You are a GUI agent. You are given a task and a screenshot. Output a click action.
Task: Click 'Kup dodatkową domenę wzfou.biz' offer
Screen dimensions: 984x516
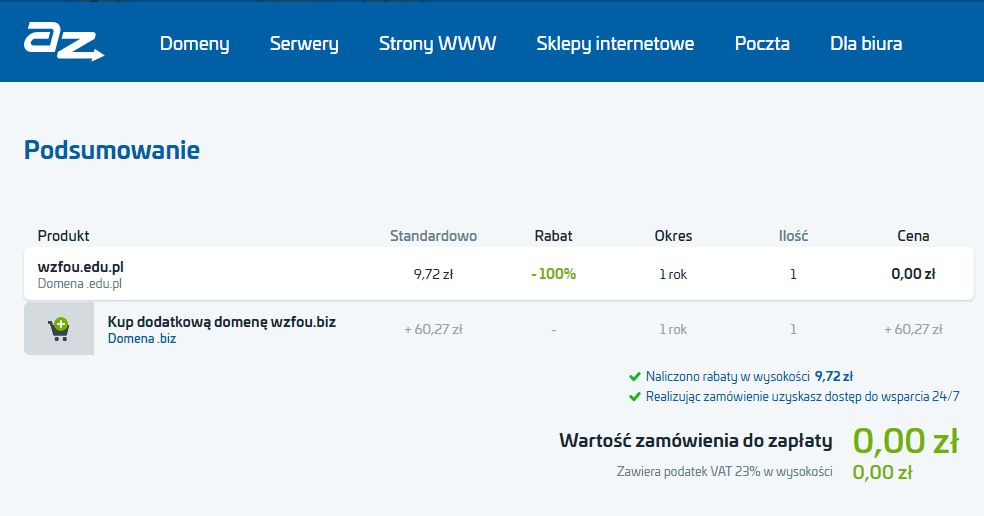222,322
